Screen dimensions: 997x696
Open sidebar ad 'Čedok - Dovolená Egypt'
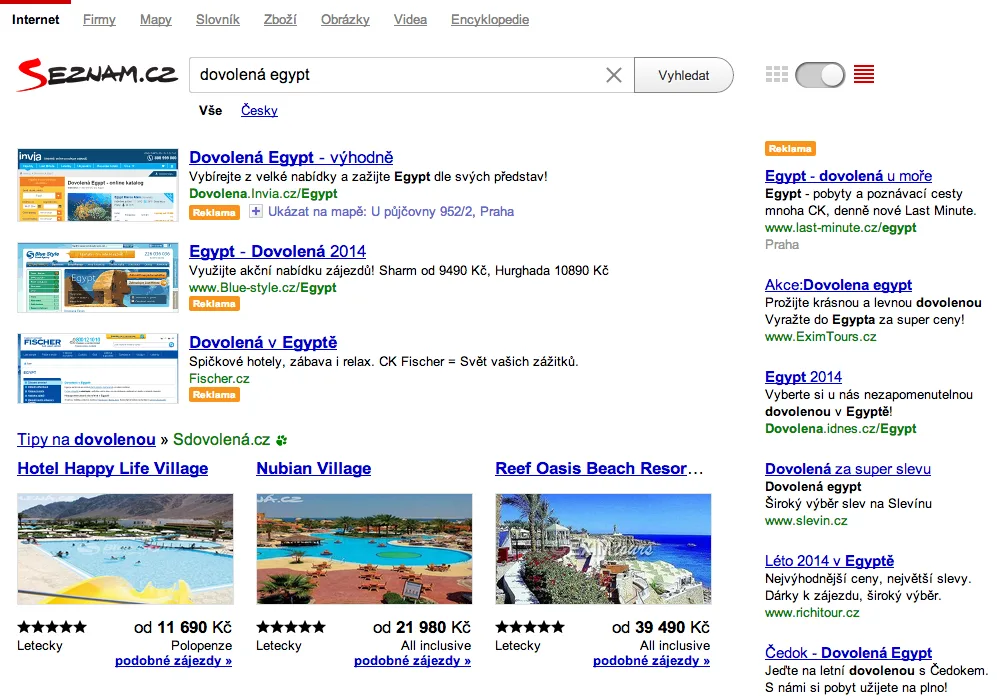(x=848, y=653)
